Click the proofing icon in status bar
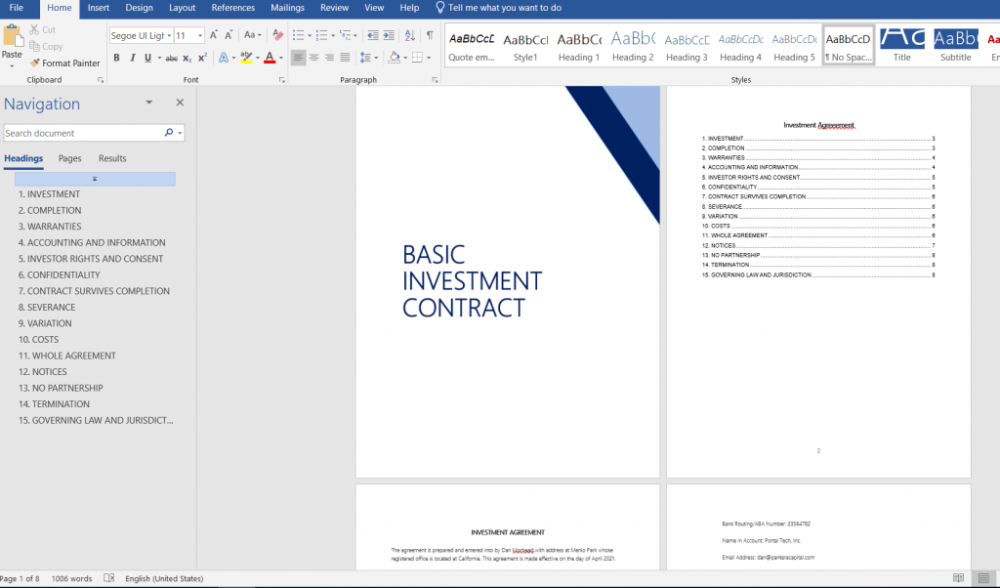The width and height of the screenshot is (1000, 588). point(109,578)
